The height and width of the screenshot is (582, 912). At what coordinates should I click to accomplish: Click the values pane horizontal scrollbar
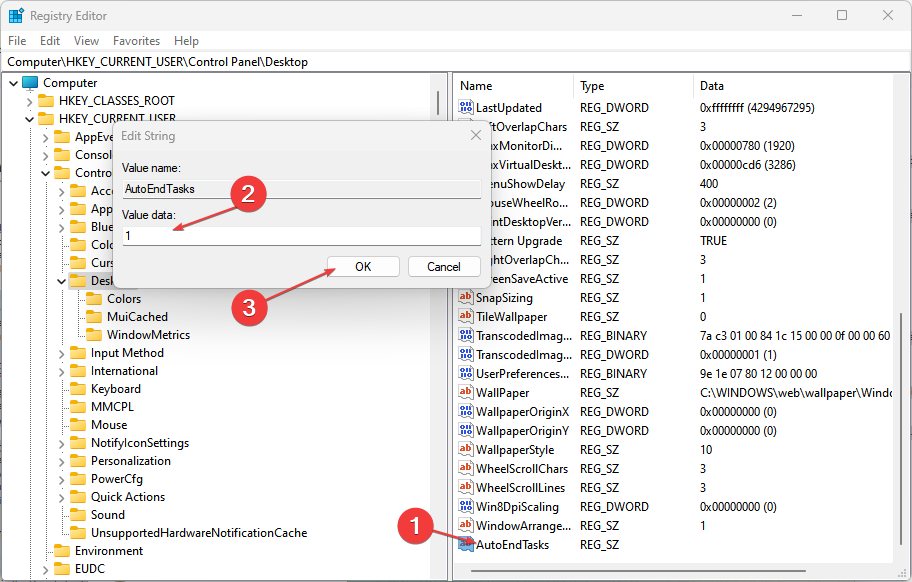click(638, 571)
